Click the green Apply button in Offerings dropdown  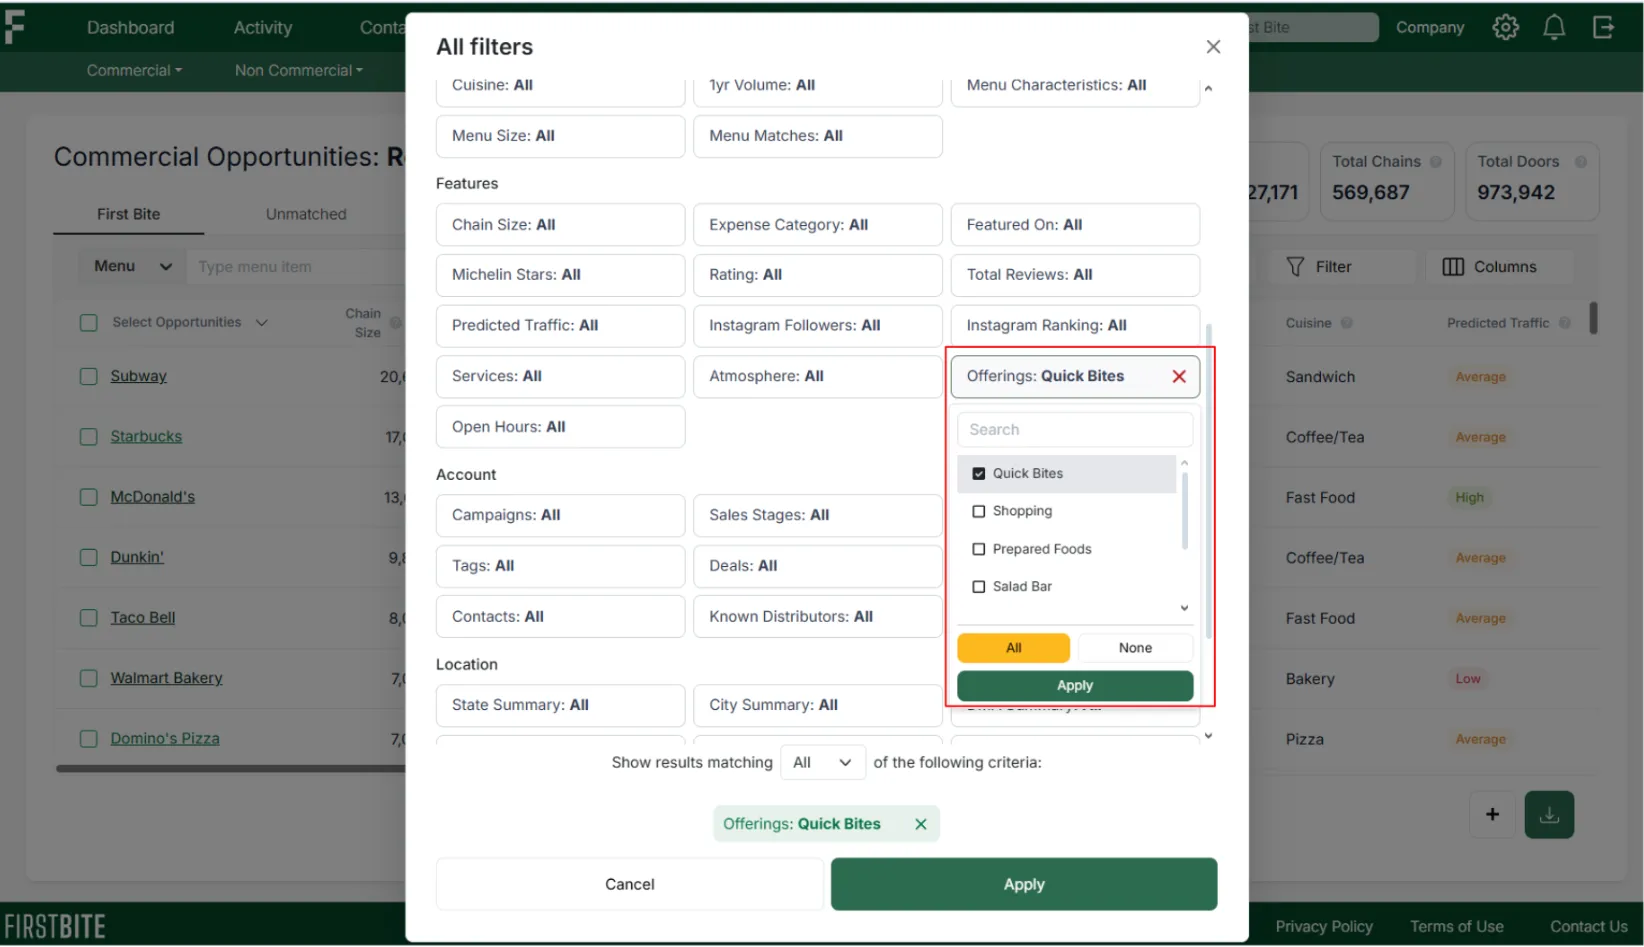pyautogui.click(x=1075, y=686)
